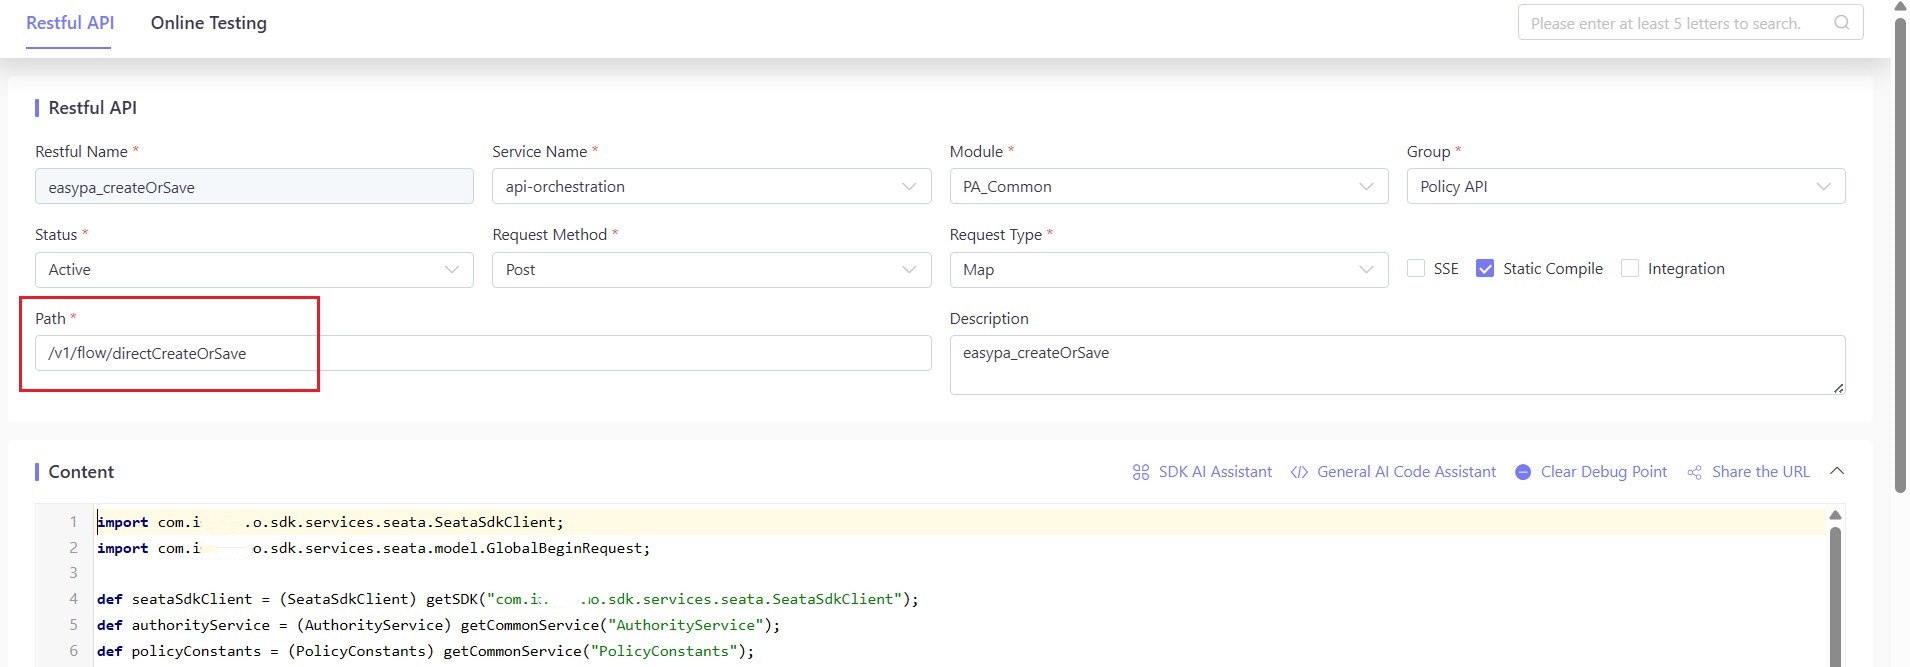1910x667 pixels.
Task: Edit the Path field /v1/flow/directCreateOrSave
Action: tap(483, 353)
